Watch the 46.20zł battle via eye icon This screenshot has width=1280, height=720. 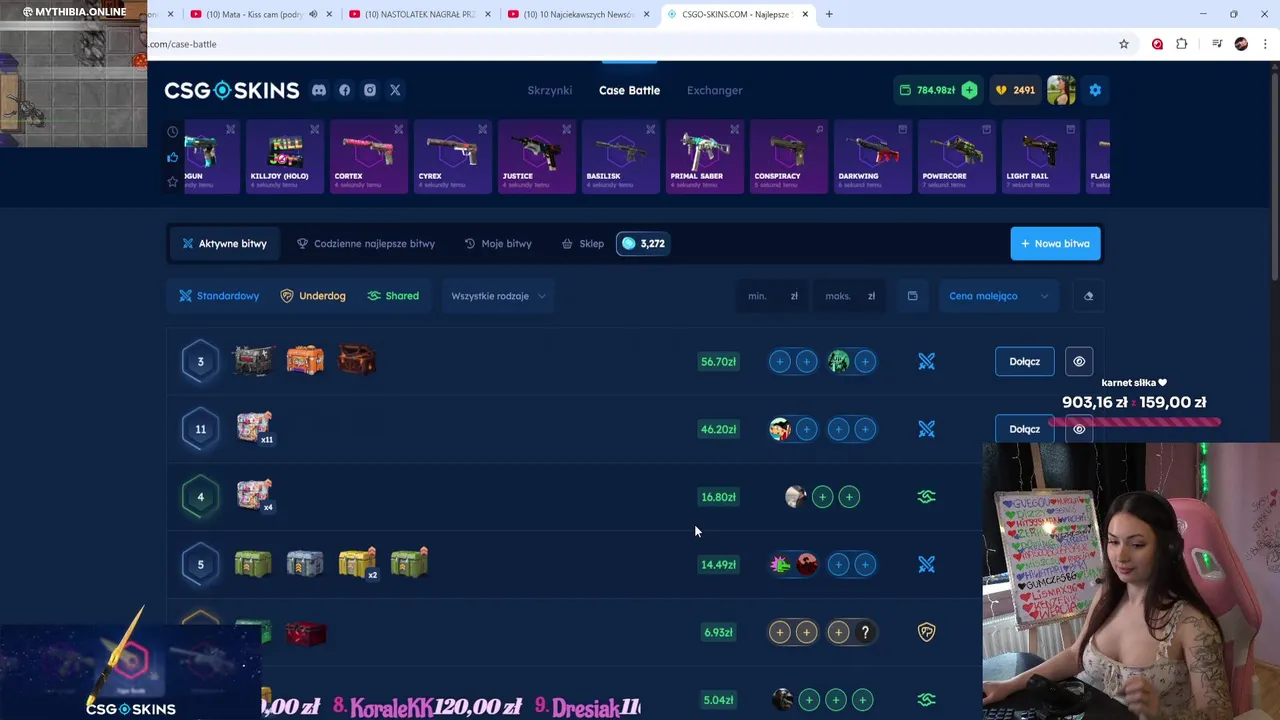(x=1079, y=429)
